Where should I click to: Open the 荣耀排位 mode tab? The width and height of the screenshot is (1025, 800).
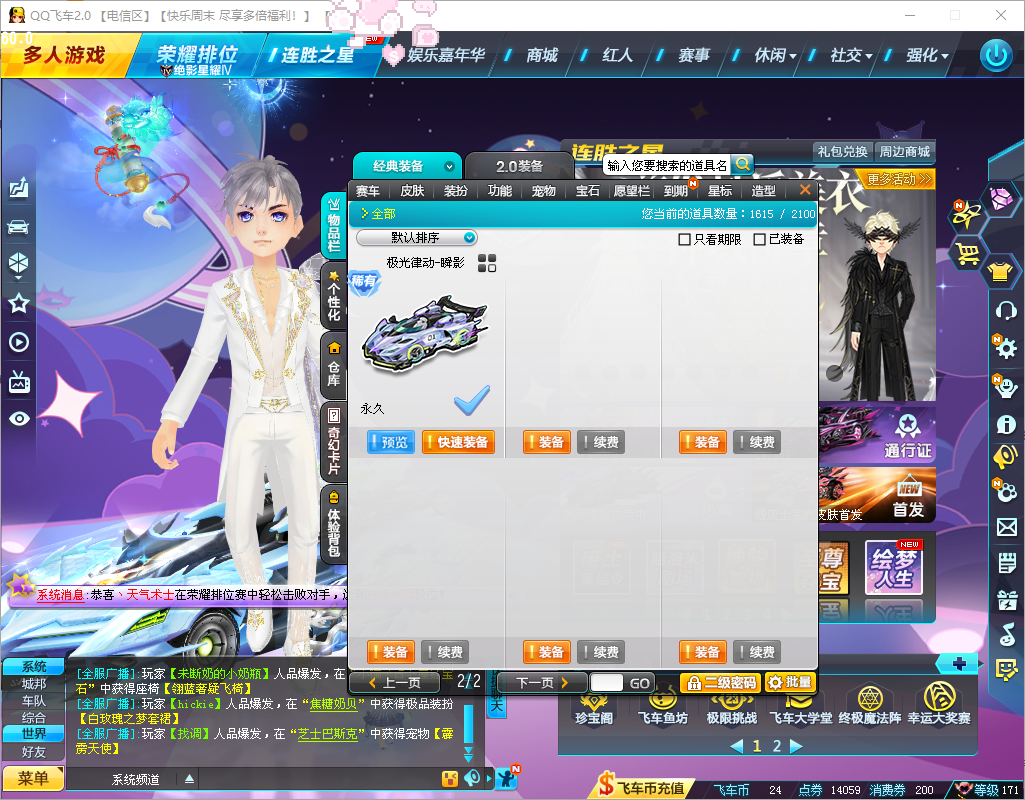(197, 58)
